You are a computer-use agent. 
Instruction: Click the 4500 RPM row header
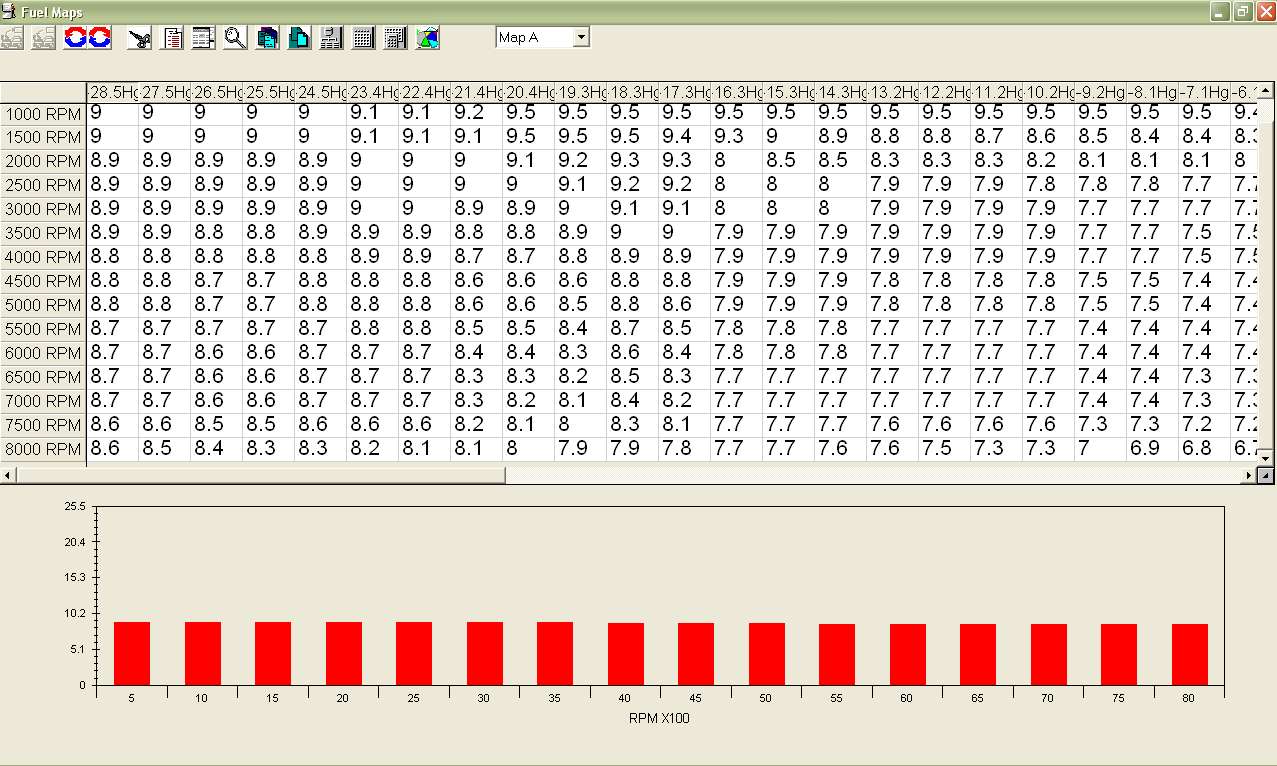(x=43, y=281)
